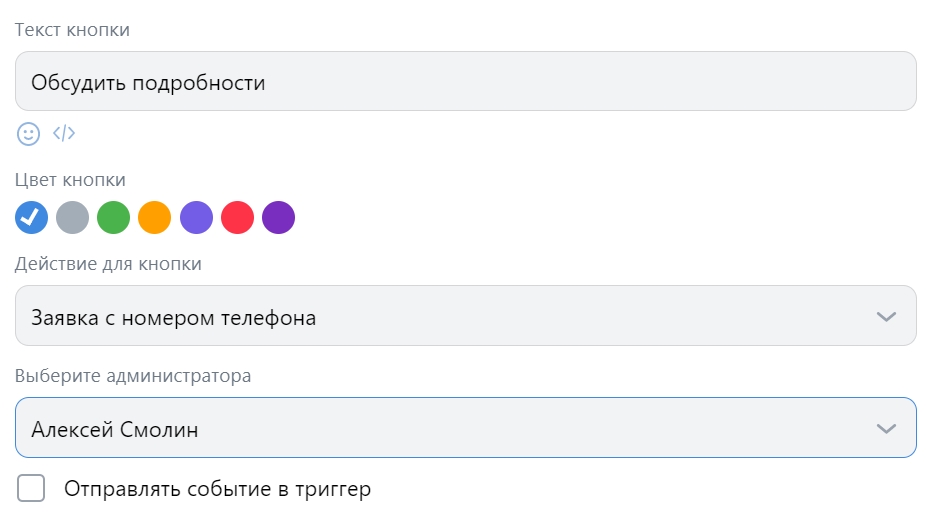
Task: Enable the 'Отправлять событие в триггер' checkbox
Action: coord(32,489)
